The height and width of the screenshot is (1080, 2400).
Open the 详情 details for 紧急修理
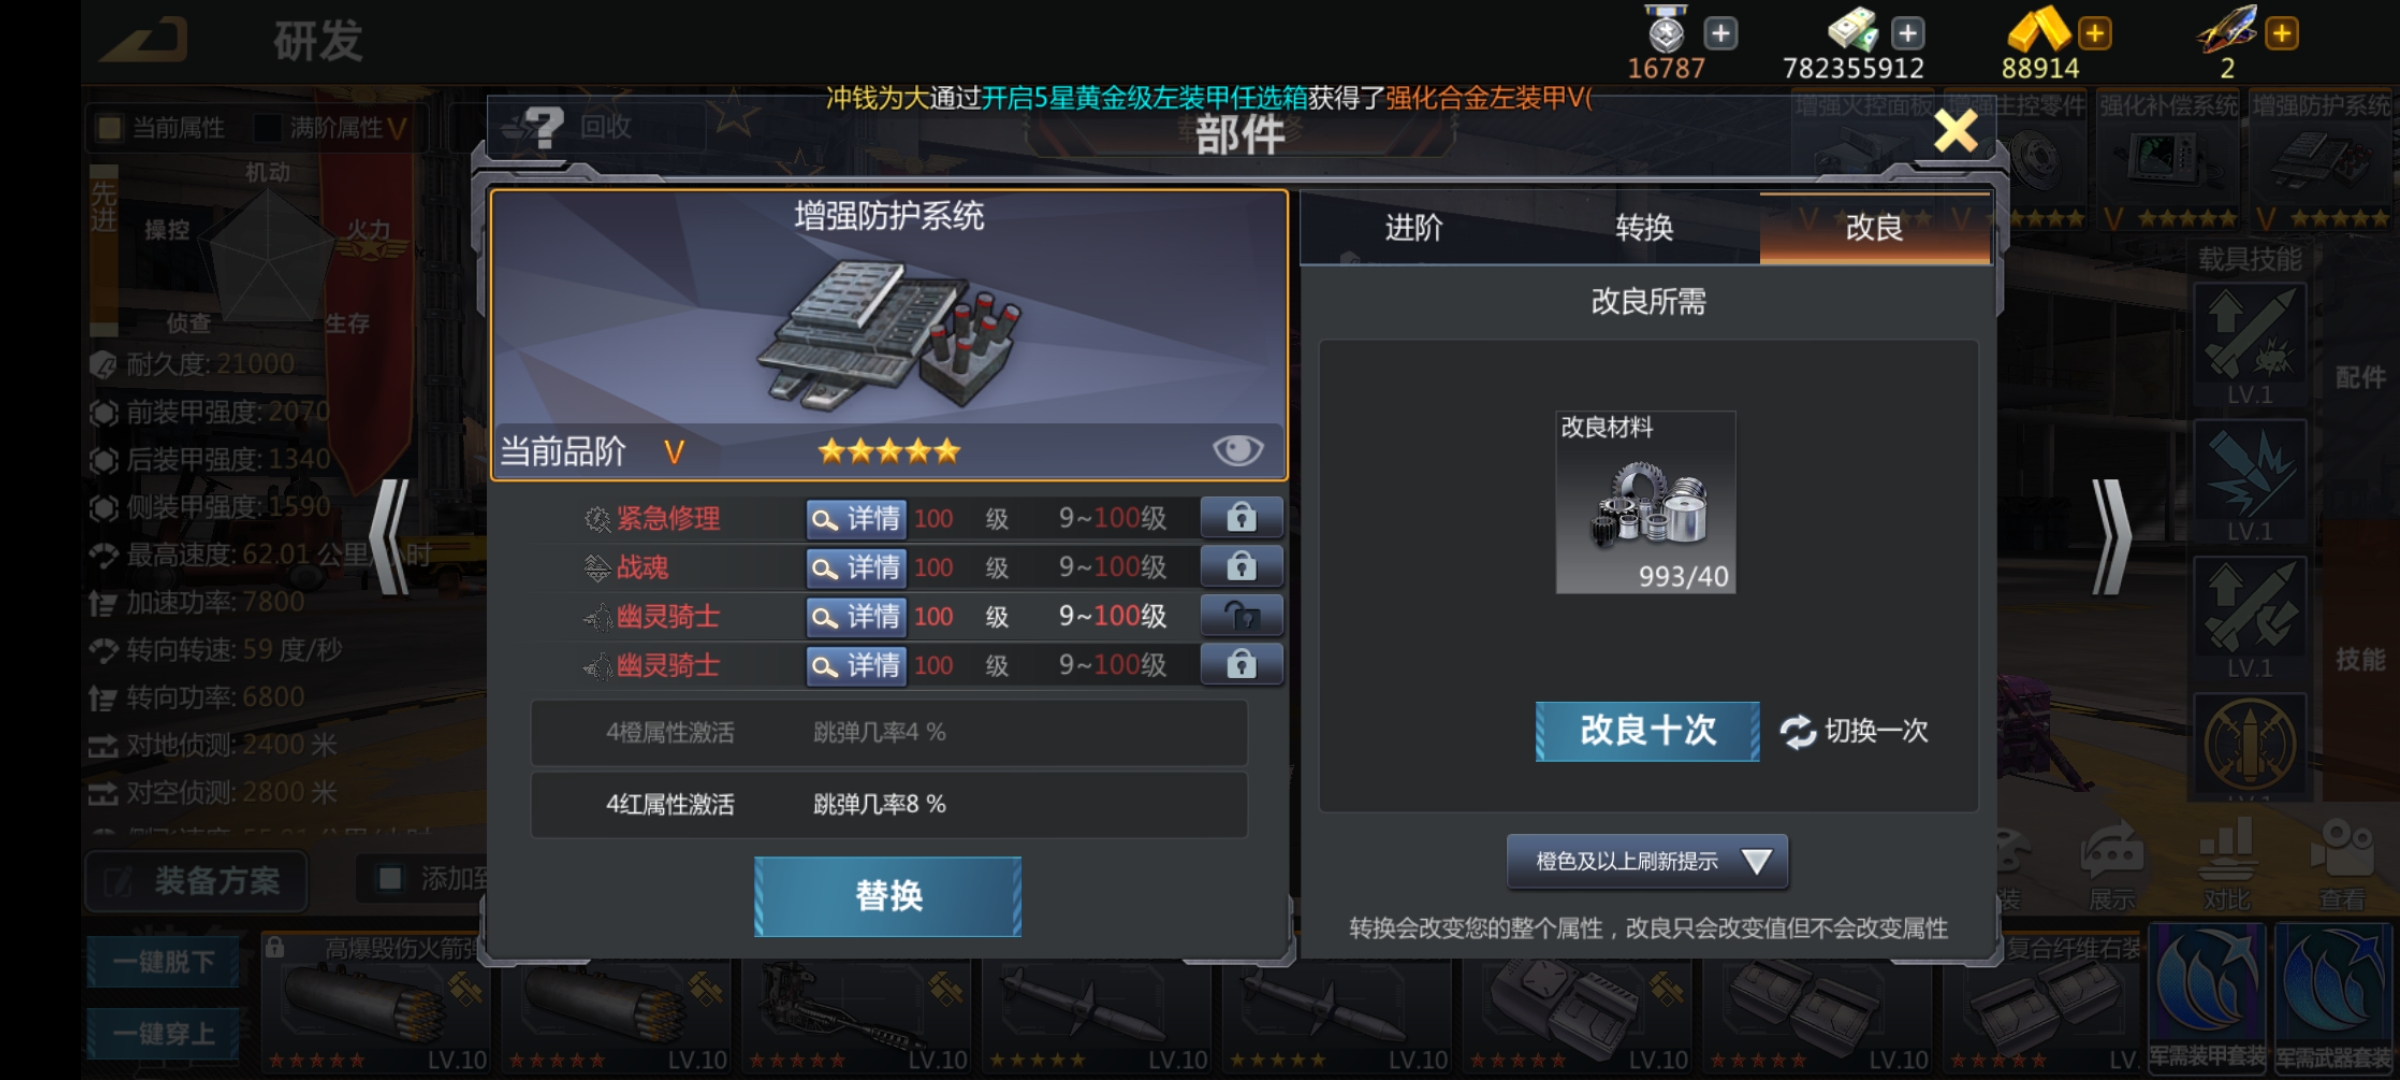tap(856, 519)
